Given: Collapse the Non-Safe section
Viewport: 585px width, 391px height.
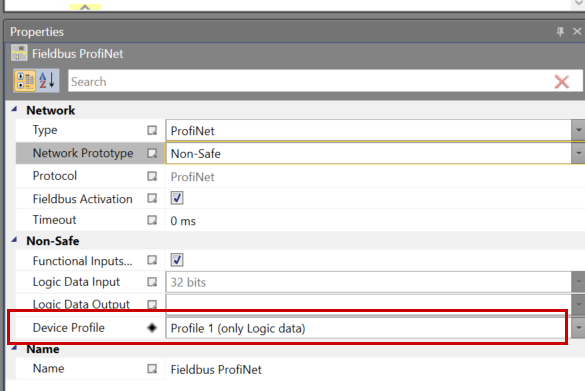Looking at the screenshot, I should [x=14, y=240].
